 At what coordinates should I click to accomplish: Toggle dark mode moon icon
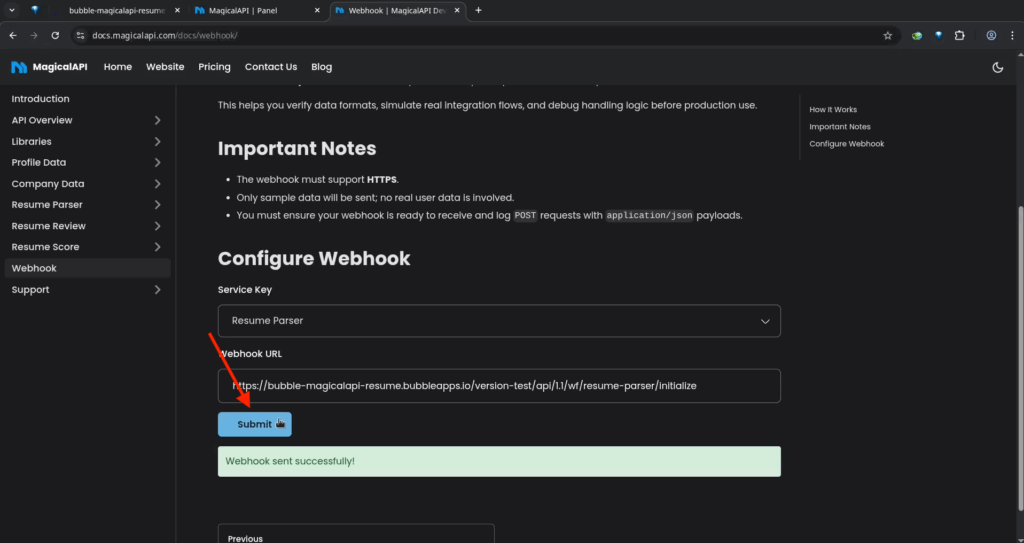point(997,67)
